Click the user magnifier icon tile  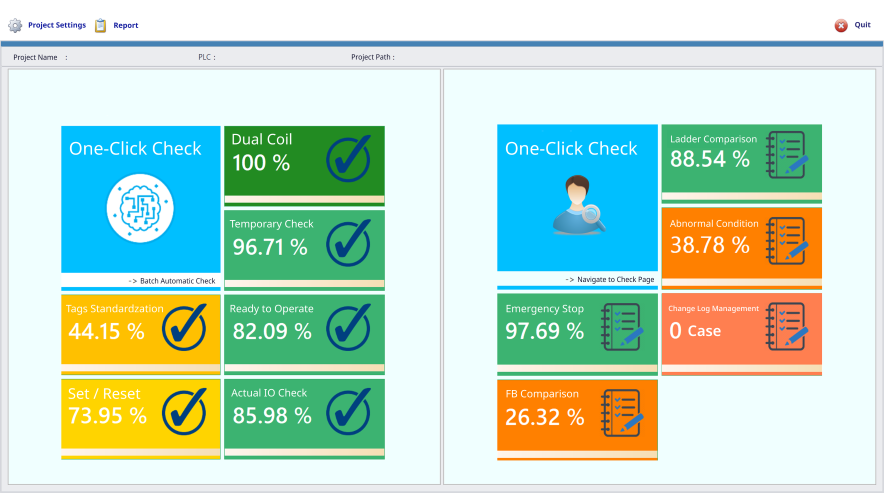click(576, 206)
